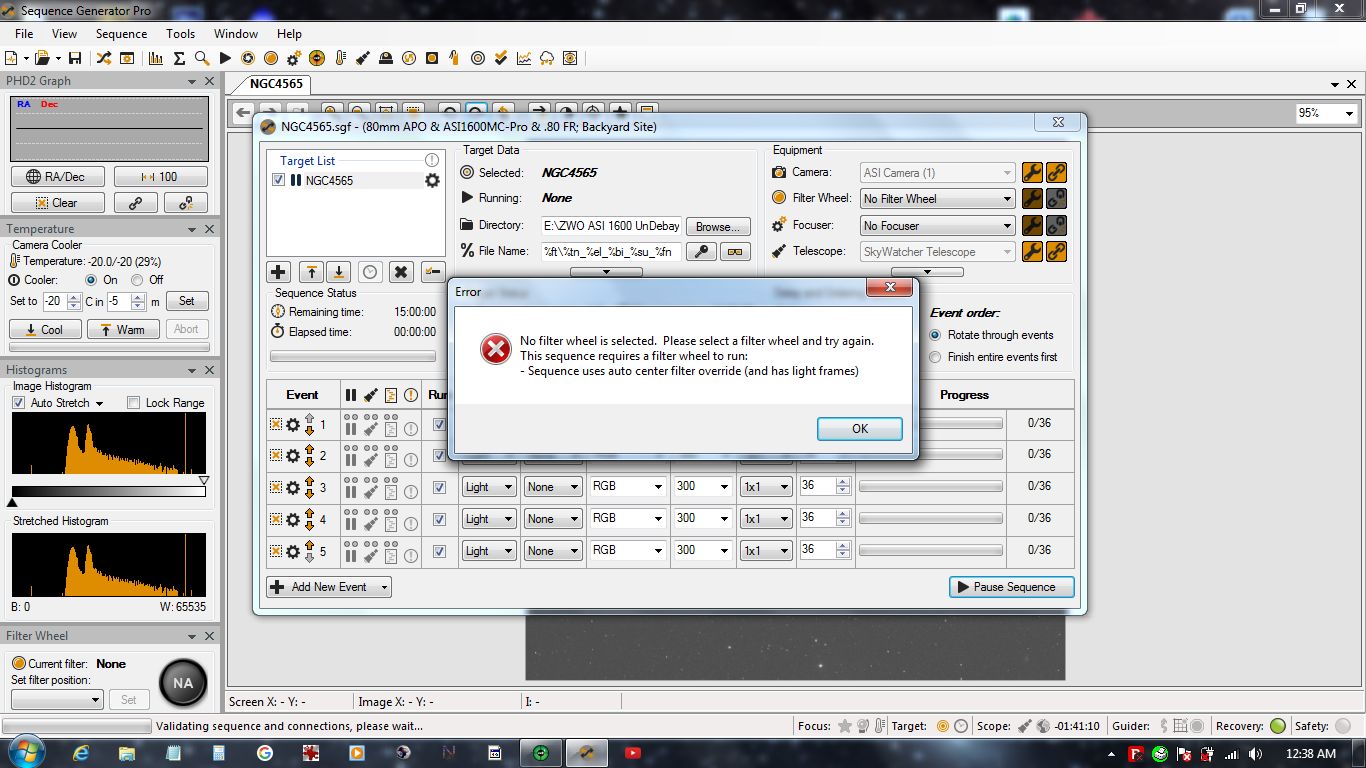Click the Browse button for Directory
The width and height of the screenshot is (1366, 768).
(x=718, y=227)
